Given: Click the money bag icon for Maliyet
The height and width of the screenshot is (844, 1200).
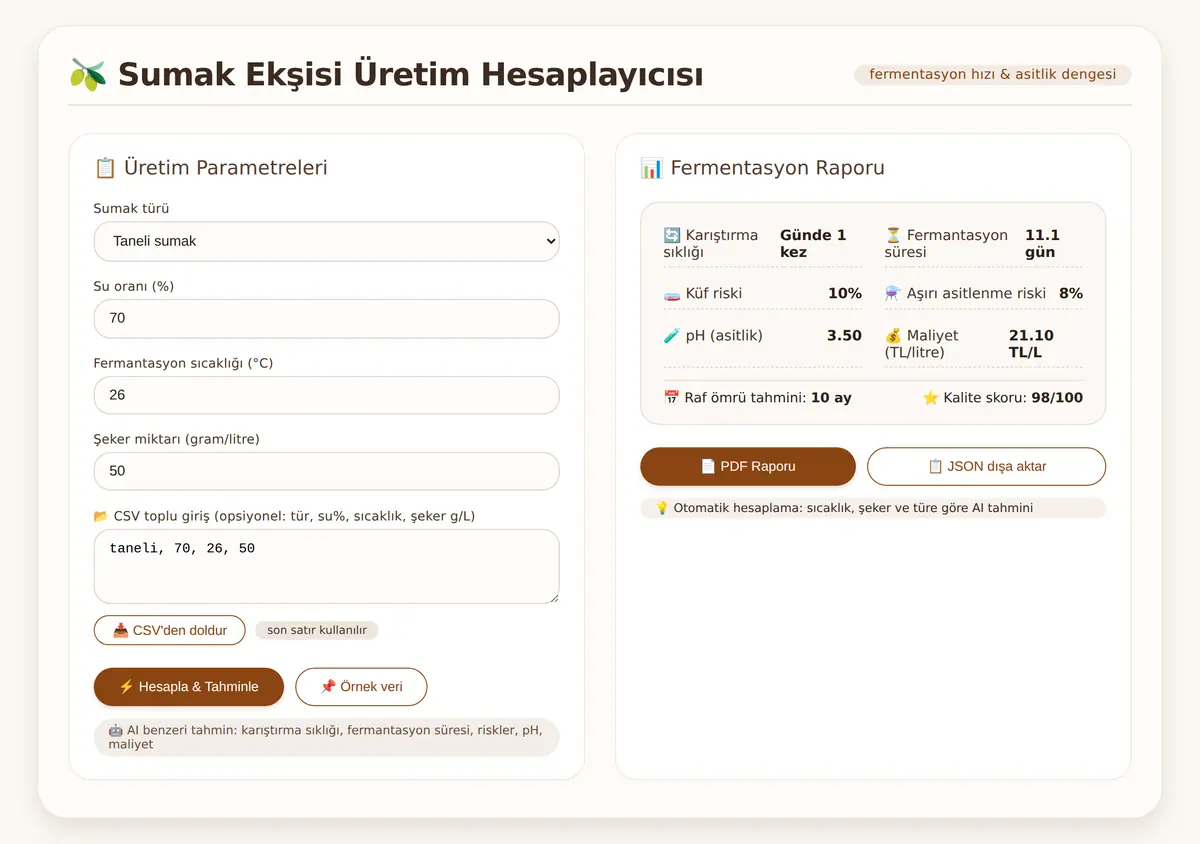Looking at the screenshot, I should [x=893, y=336].
